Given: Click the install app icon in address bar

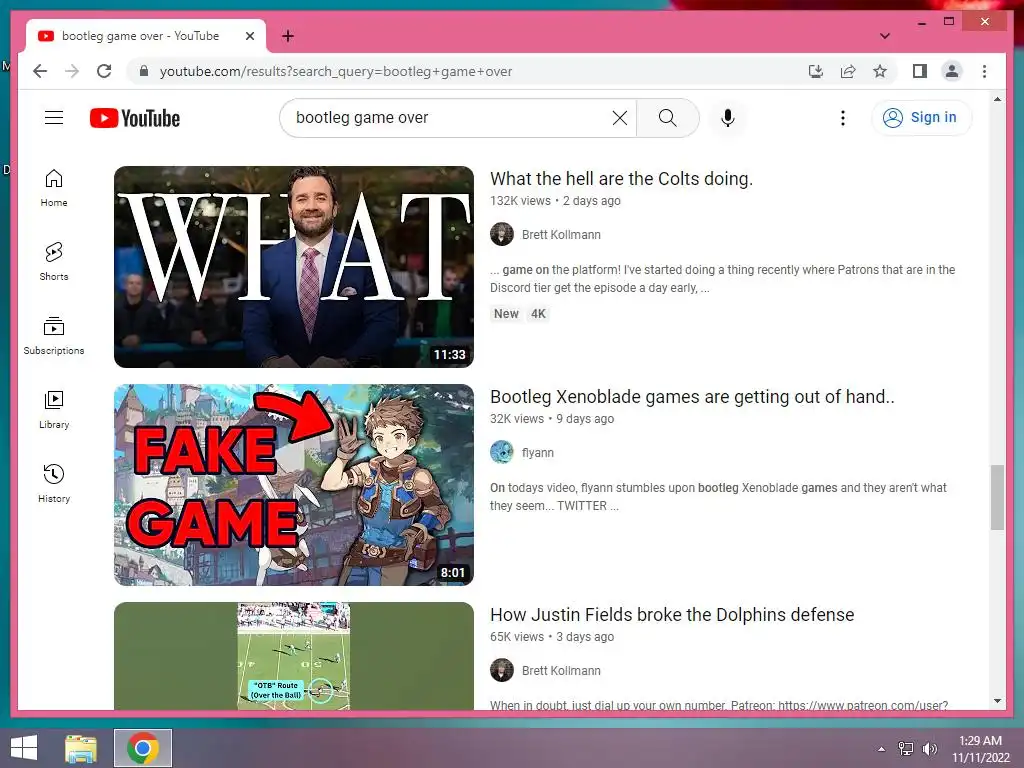Looking at the screenshot, I should [x=816, y=71].
